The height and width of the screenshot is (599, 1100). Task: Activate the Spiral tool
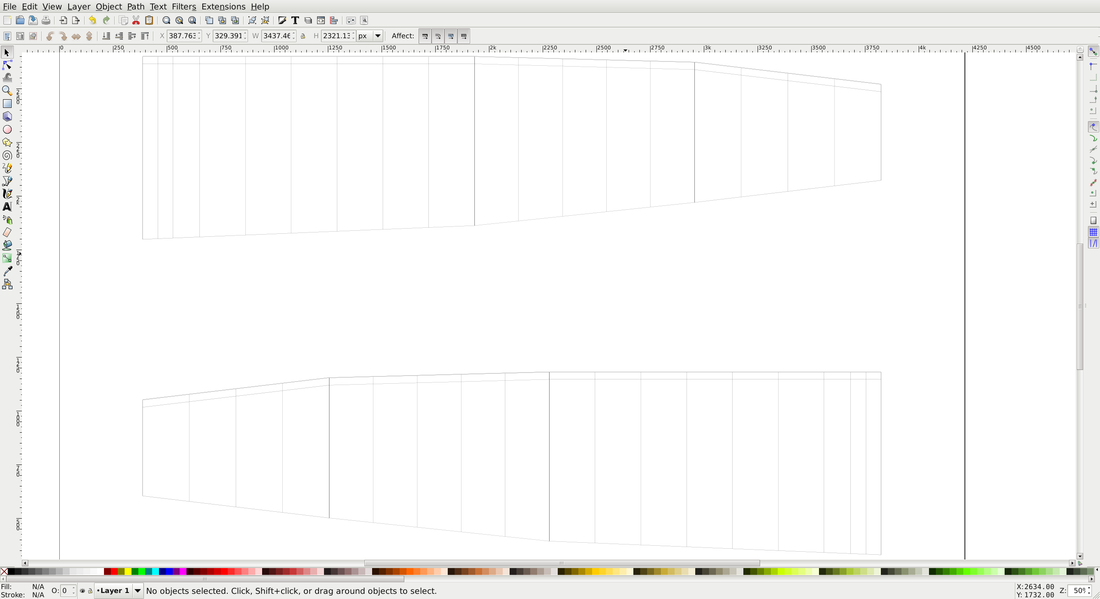(7, 155)
